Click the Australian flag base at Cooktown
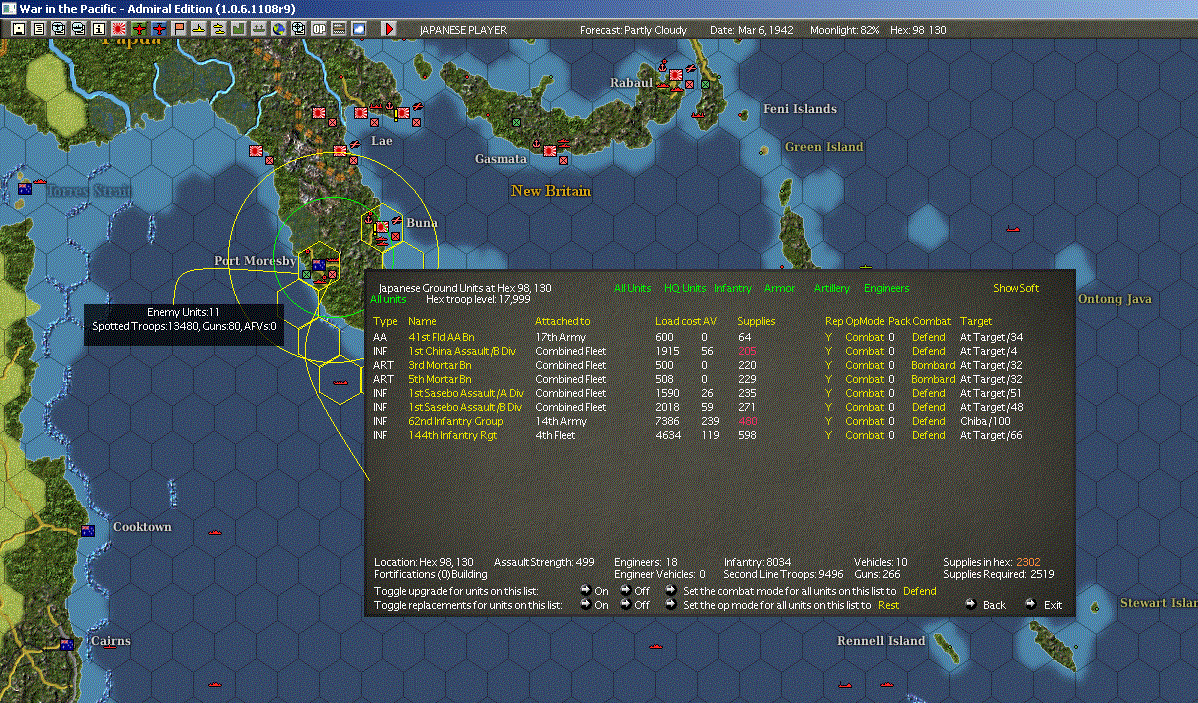Viewport: 1198px width, 703px height. coord(88,530)
